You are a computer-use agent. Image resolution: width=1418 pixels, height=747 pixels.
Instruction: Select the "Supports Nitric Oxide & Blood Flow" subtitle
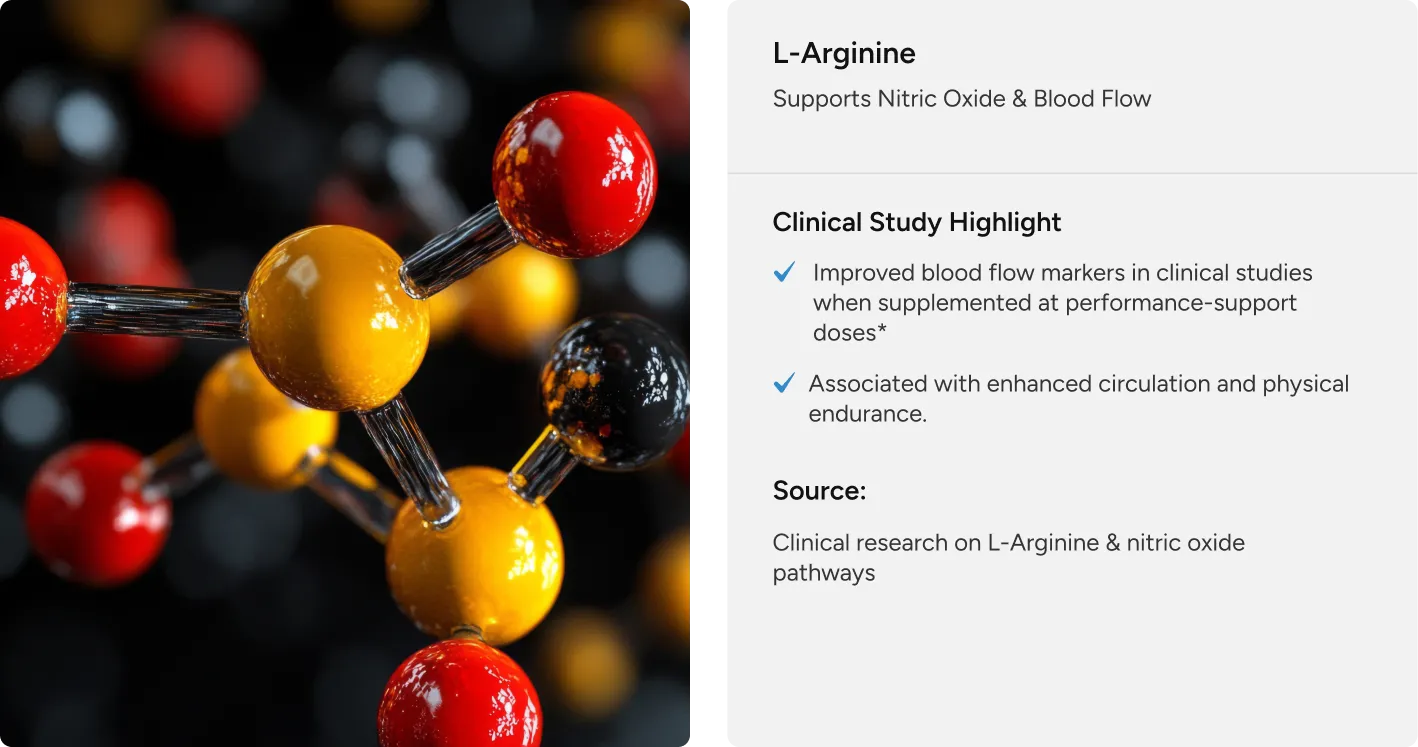961,99
